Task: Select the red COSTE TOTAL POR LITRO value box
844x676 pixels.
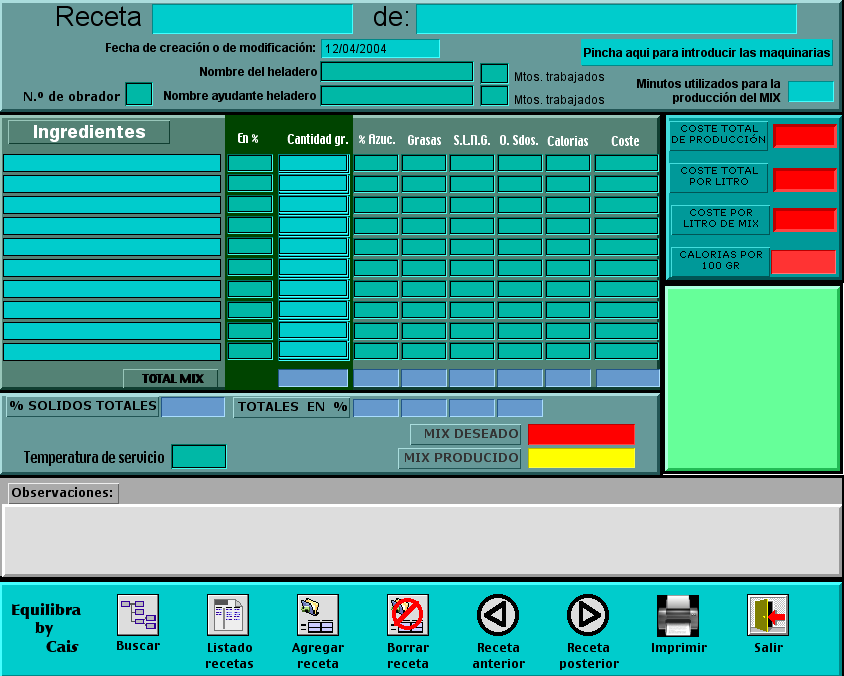Action: click(x=805, y=179)
